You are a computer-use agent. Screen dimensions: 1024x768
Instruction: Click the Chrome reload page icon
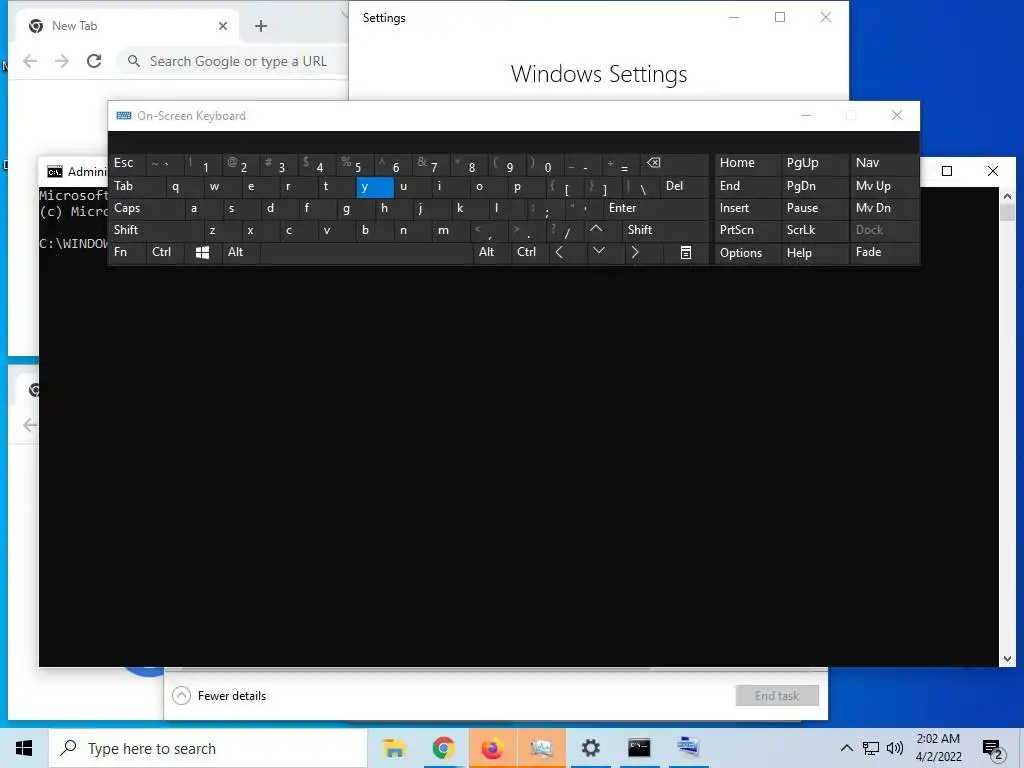point(94,61)
